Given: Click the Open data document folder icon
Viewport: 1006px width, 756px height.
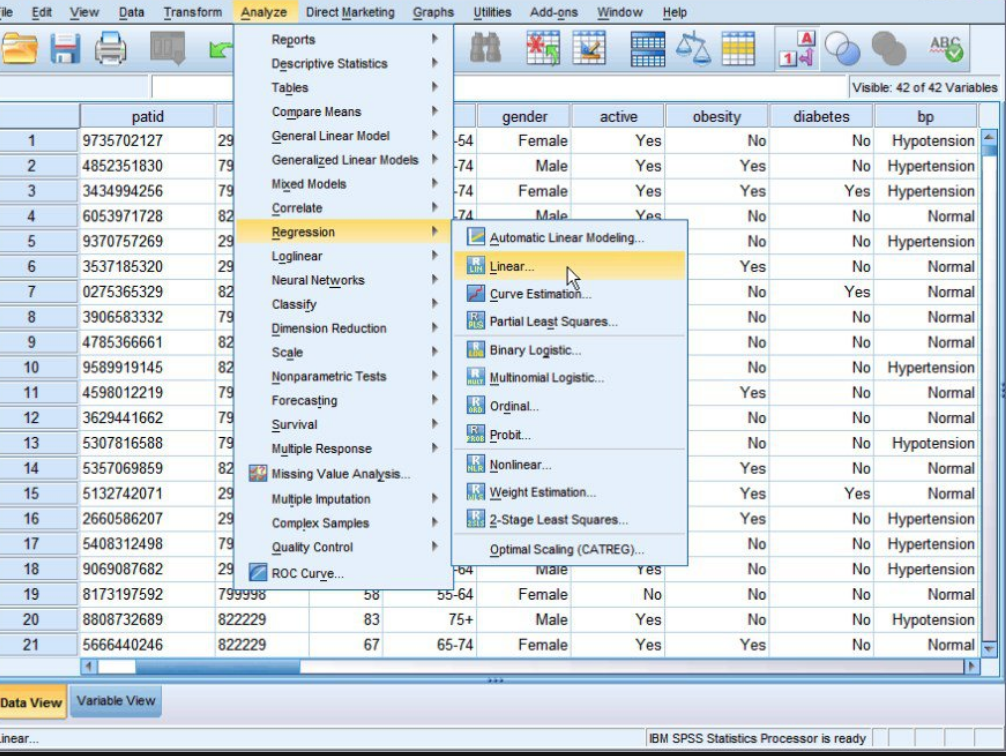Looking at the screenshot, I should click(19, 49).
